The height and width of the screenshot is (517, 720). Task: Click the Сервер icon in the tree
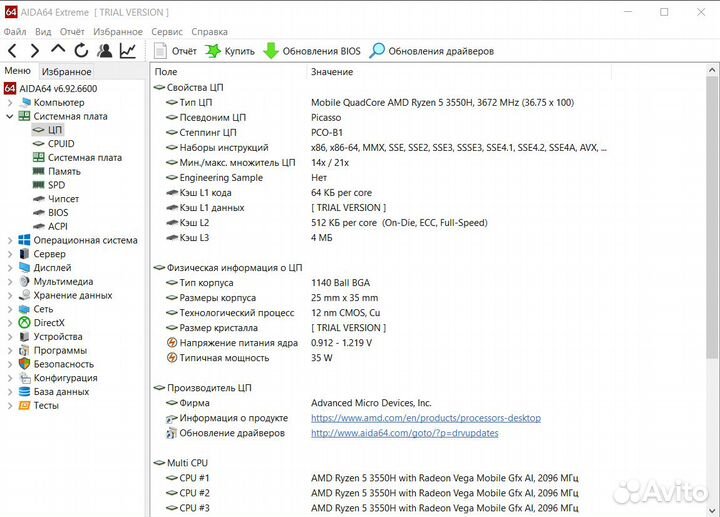click(24, 254)
